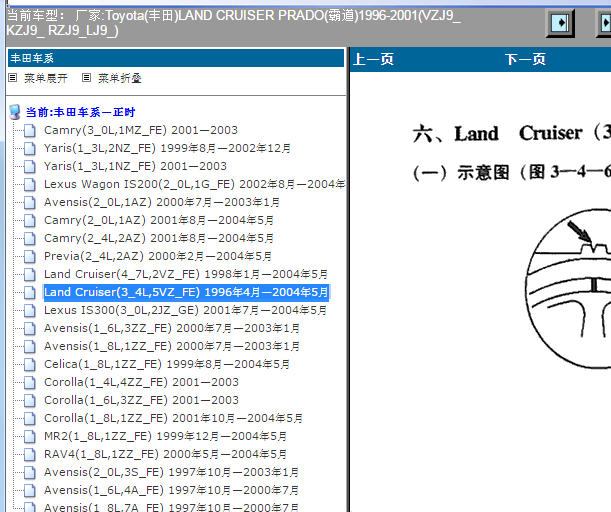Click the menu expand icon beside 菜单展开
Screen dimensions: 611x512
(x=12, y=78)
